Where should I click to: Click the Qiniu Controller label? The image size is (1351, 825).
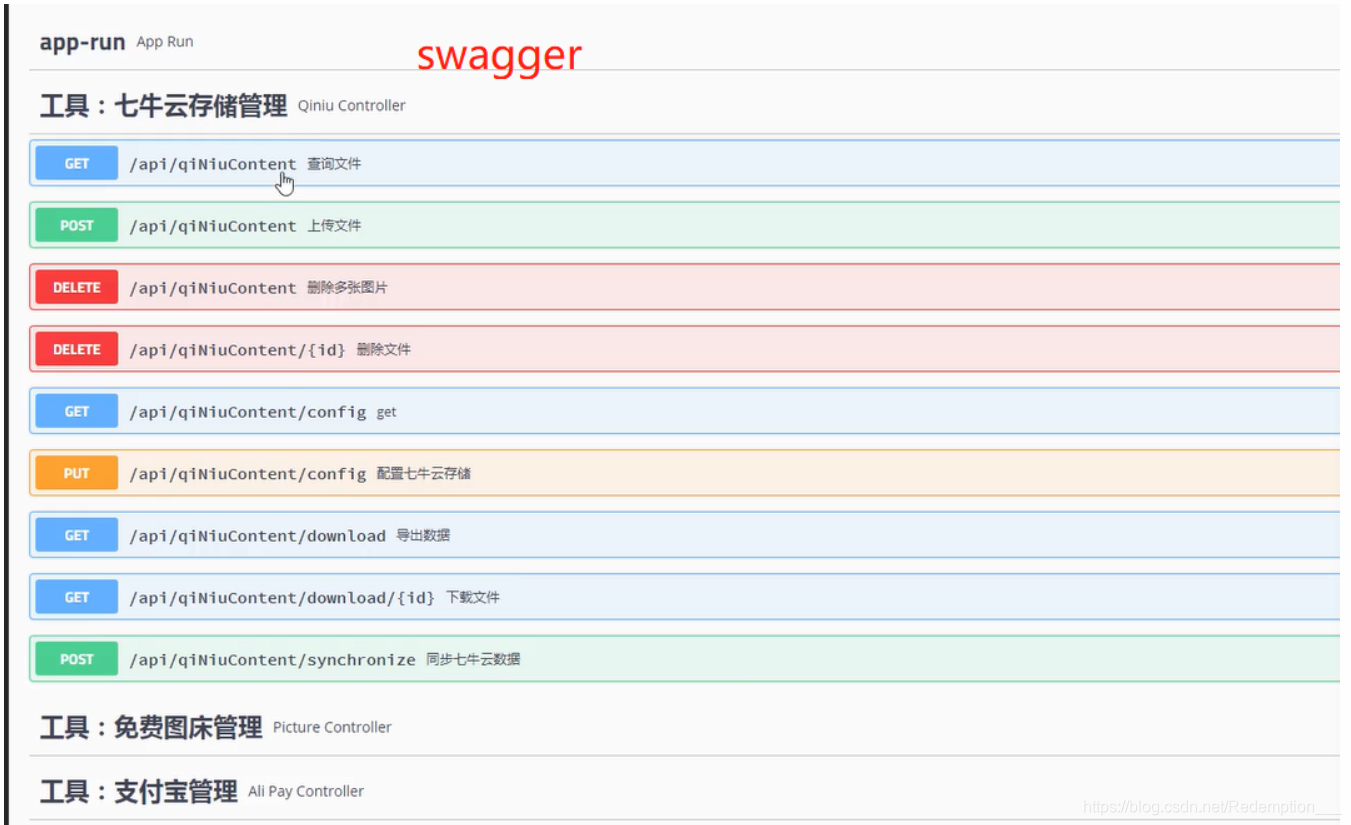352,105
